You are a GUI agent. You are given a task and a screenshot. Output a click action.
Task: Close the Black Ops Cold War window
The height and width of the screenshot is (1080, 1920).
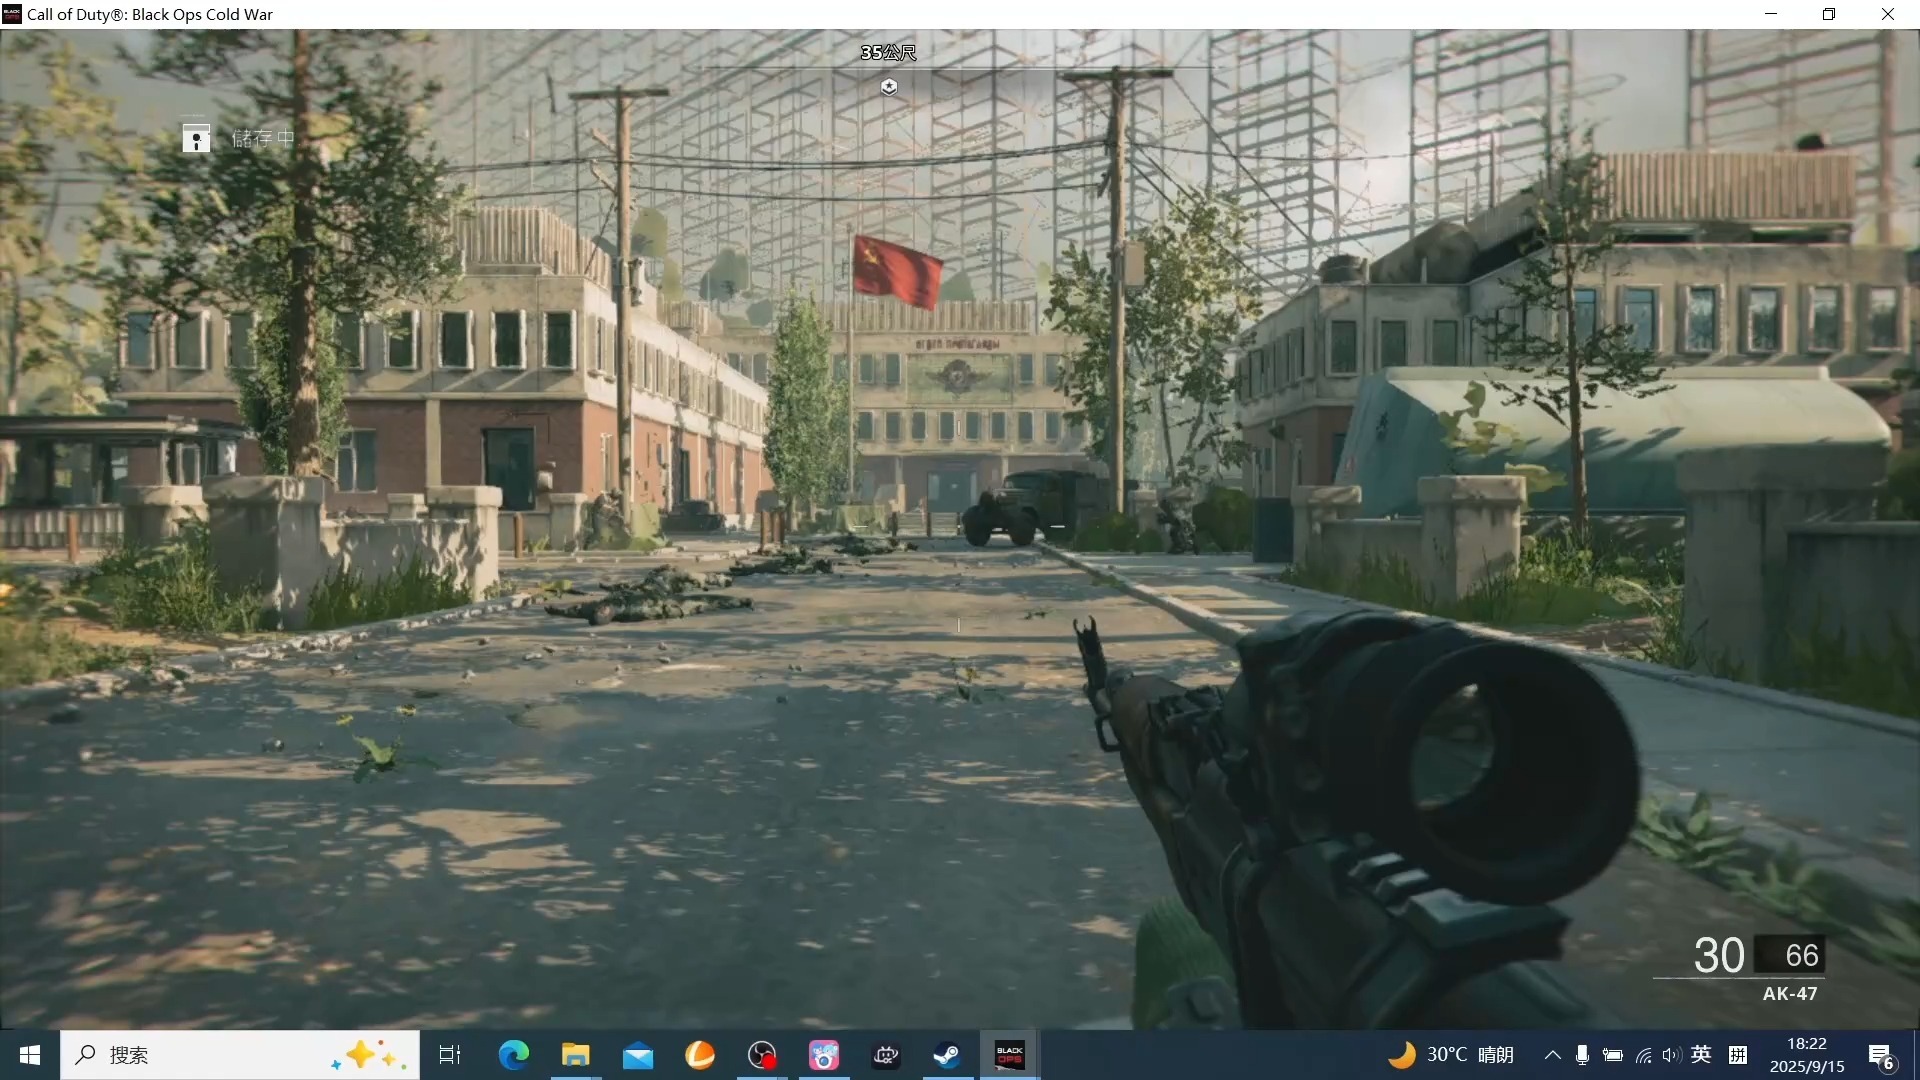(x=1888, y=14)
